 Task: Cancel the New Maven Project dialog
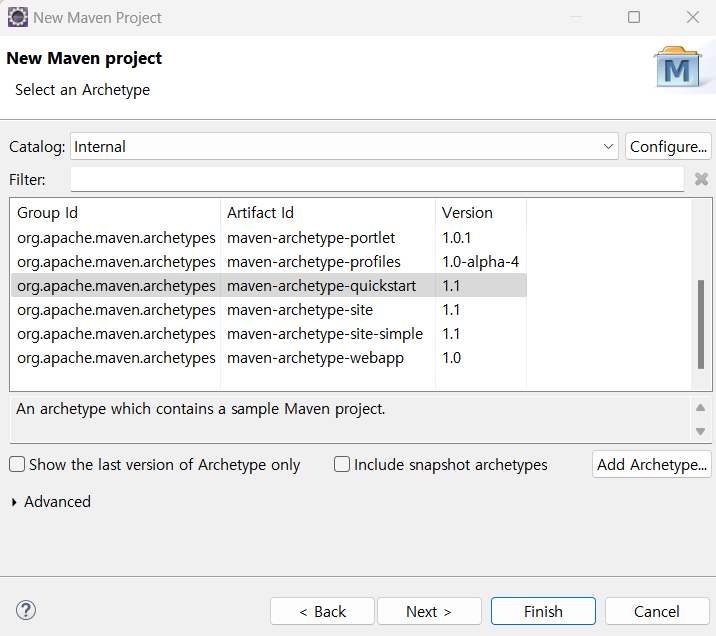pos(657,611)
